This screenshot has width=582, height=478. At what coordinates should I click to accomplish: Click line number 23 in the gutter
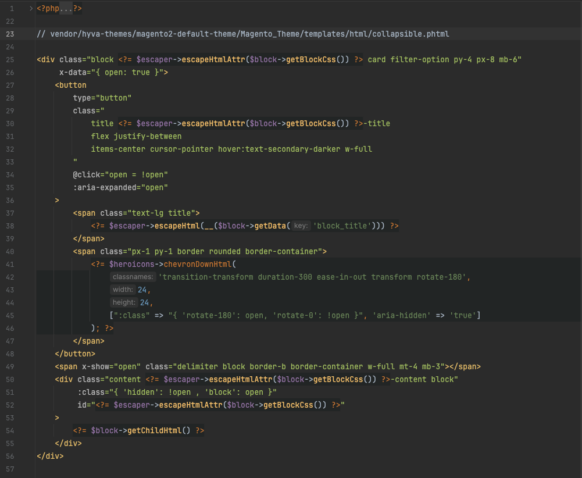(10, 34)
